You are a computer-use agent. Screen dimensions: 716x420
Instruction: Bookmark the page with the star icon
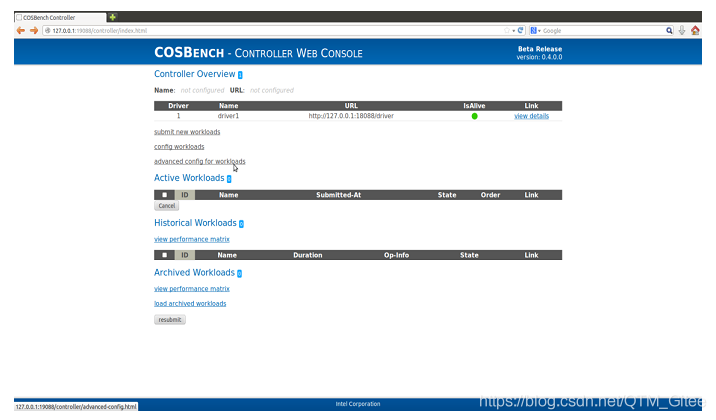pos(507,31)
